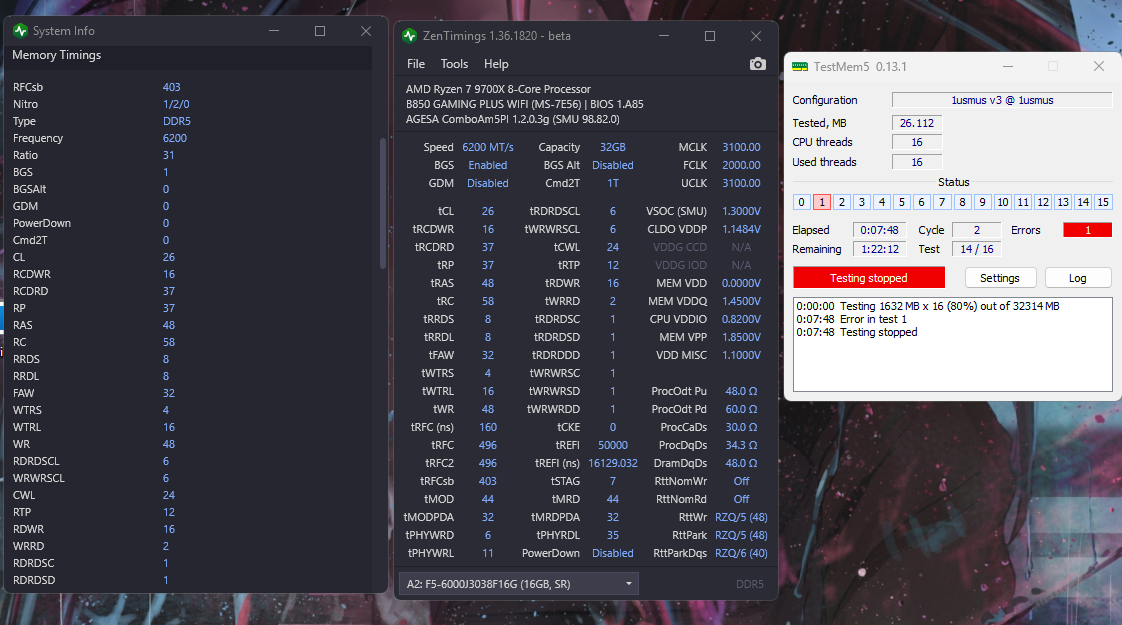Screen dimensions: 1122x625
Task: Click the Test 14 / 16 field
Action: coord(977,249)
